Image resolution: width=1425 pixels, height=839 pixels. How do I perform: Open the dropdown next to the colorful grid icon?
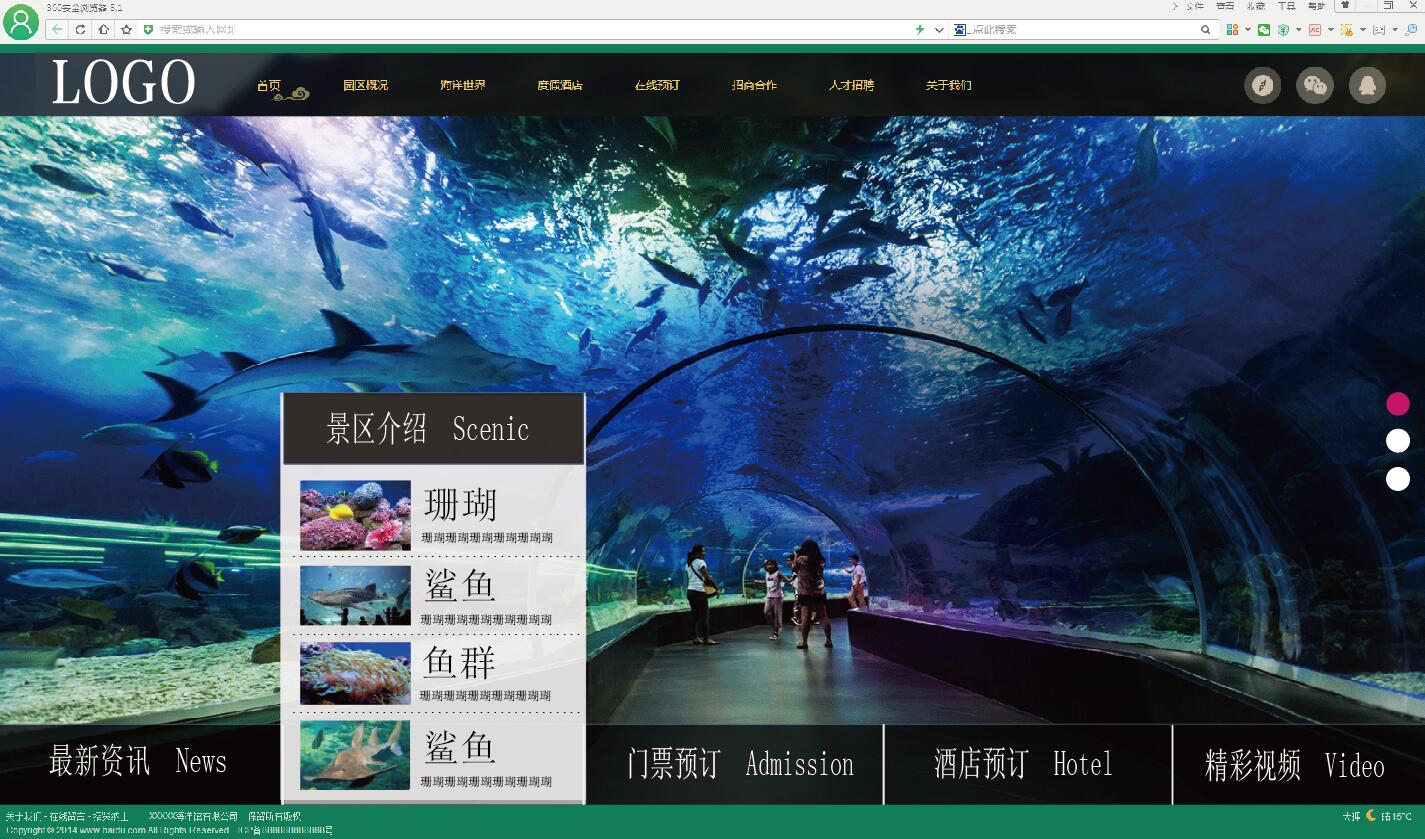(1247, 30)
